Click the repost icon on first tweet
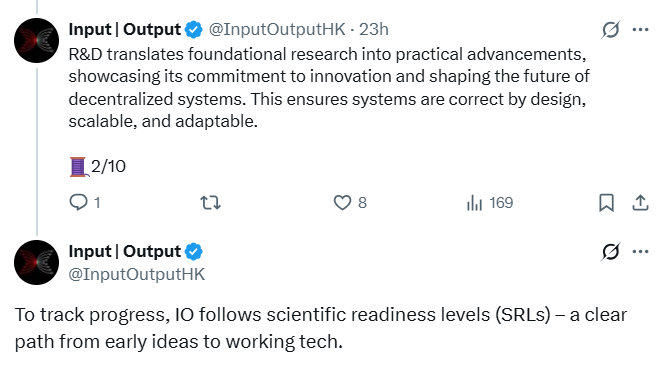The width and height of the screenshot is (669, 376). pyautogui.click(x=211, y=202)
